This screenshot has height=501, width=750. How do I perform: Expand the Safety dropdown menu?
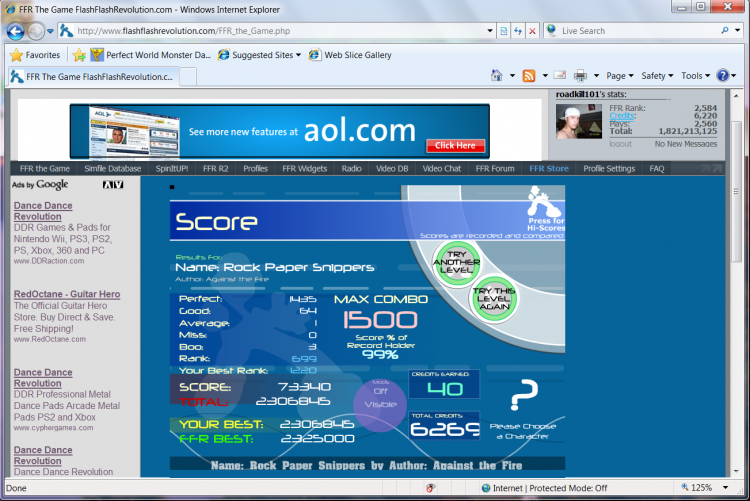click(x=656, y=76)
